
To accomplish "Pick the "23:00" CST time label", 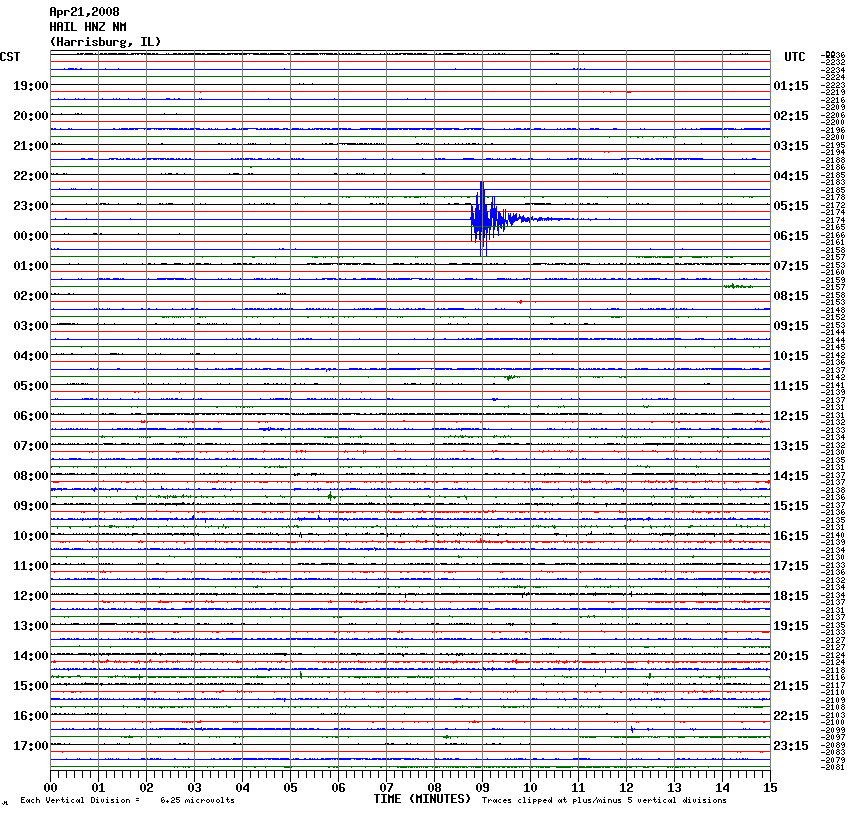I will click(x=31, y=205).
